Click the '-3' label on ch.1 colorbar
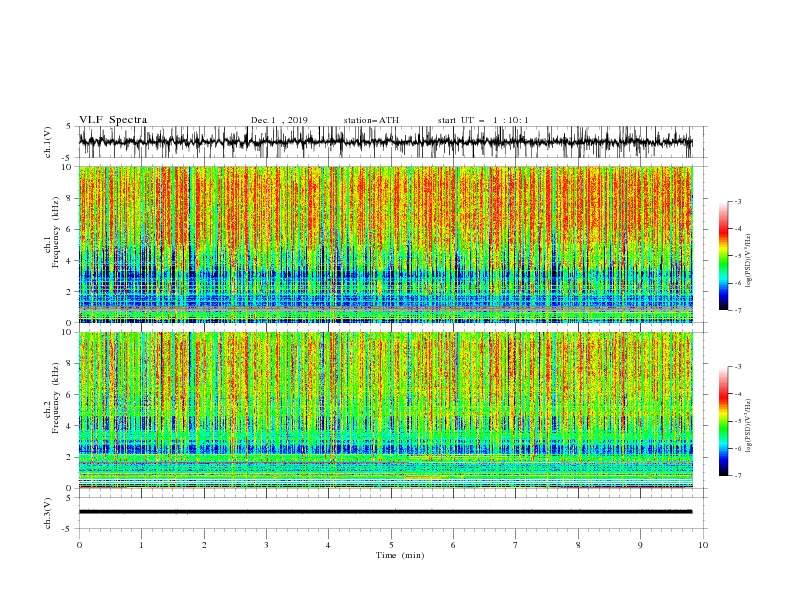The width and height of the screenshot is (792, 612). tap(738, 201)
